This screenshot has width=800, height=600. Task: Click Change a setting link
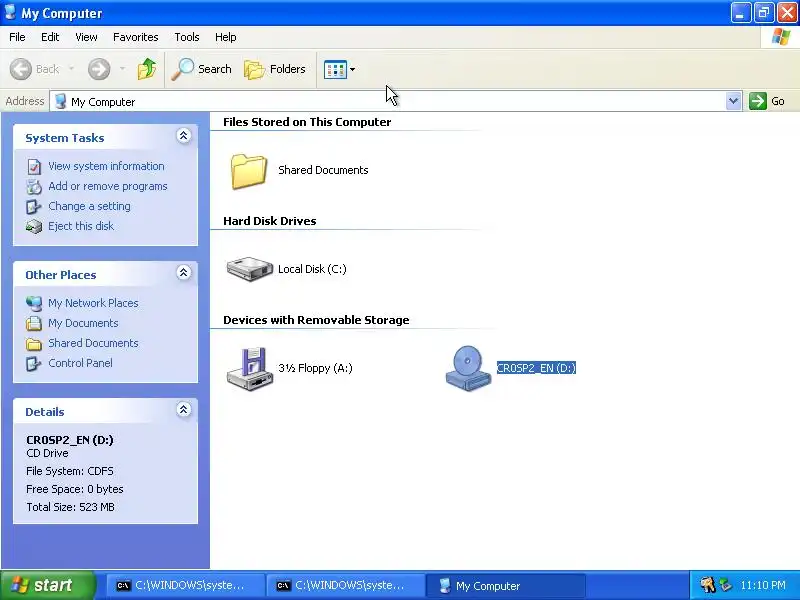pyautogui.click(x=89, y=206)
